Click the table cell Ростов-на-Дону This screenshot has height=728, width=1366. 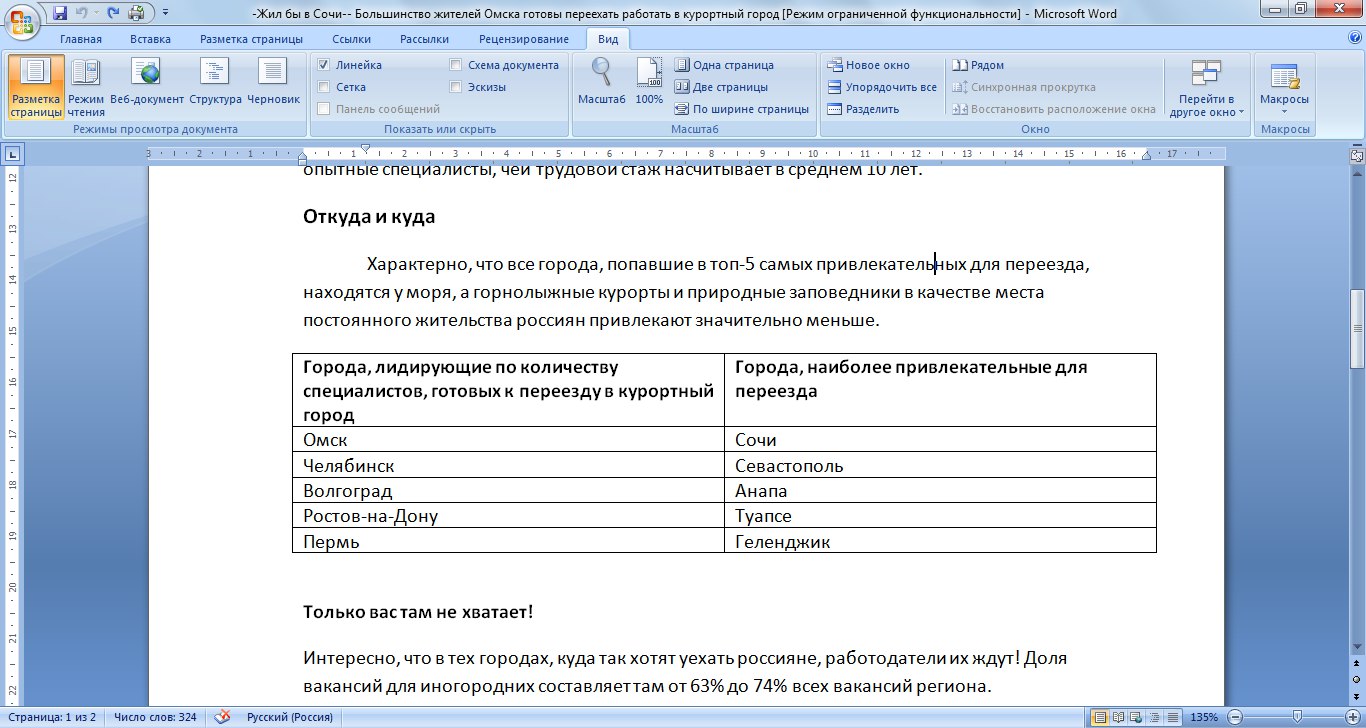(508, 516)
